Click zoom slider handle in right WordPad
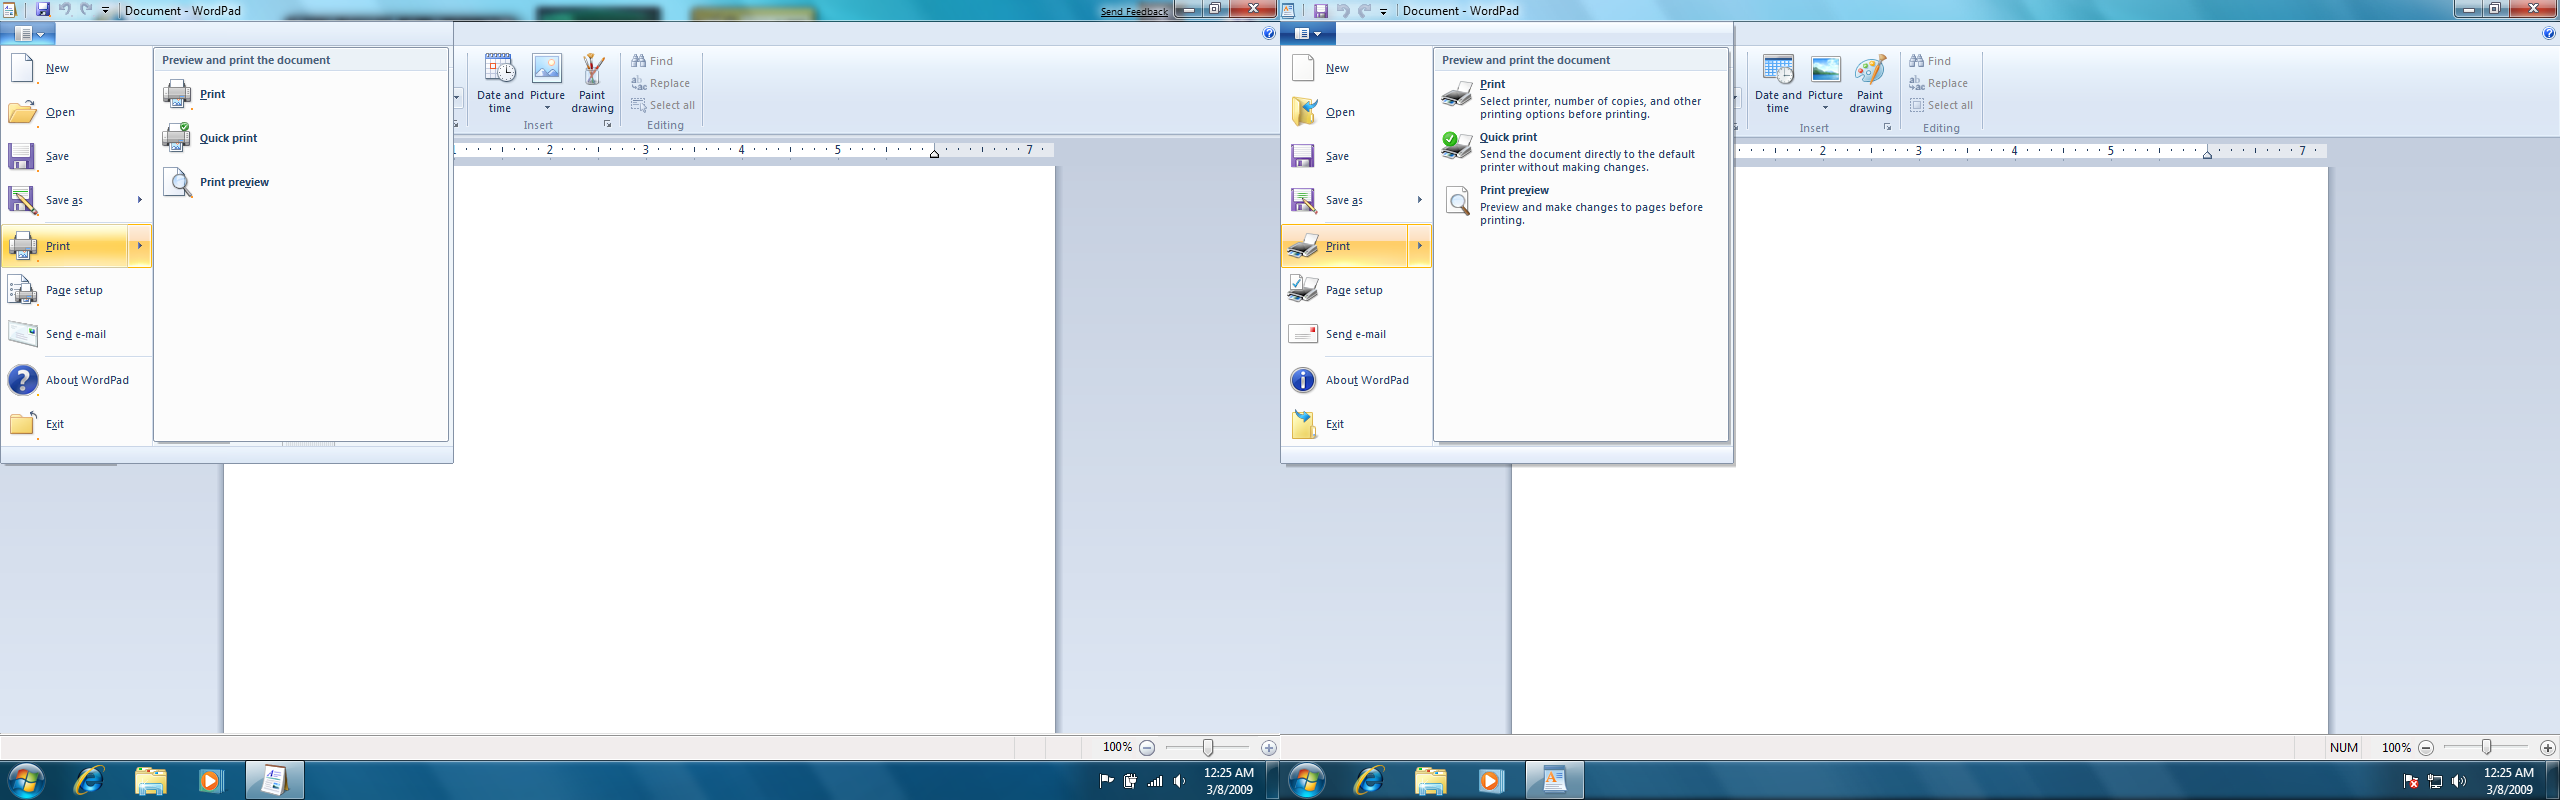2560x800 pixels. click(x=2486, y=747)
